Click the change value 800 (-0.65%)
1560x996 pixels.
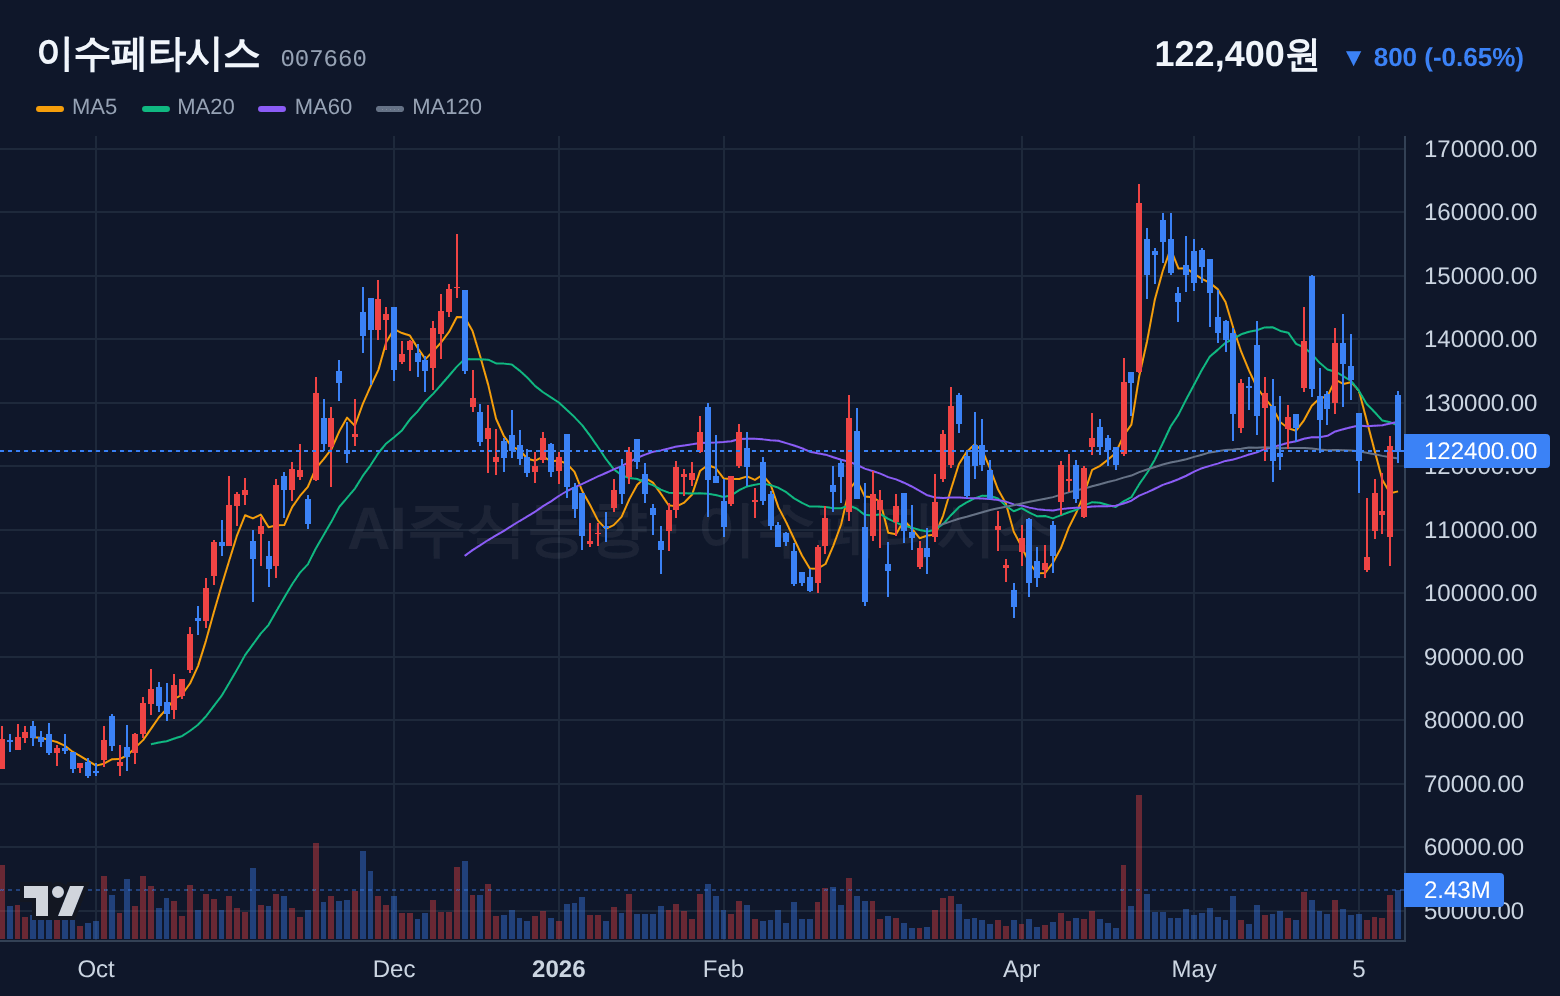tap(1448, 58)
